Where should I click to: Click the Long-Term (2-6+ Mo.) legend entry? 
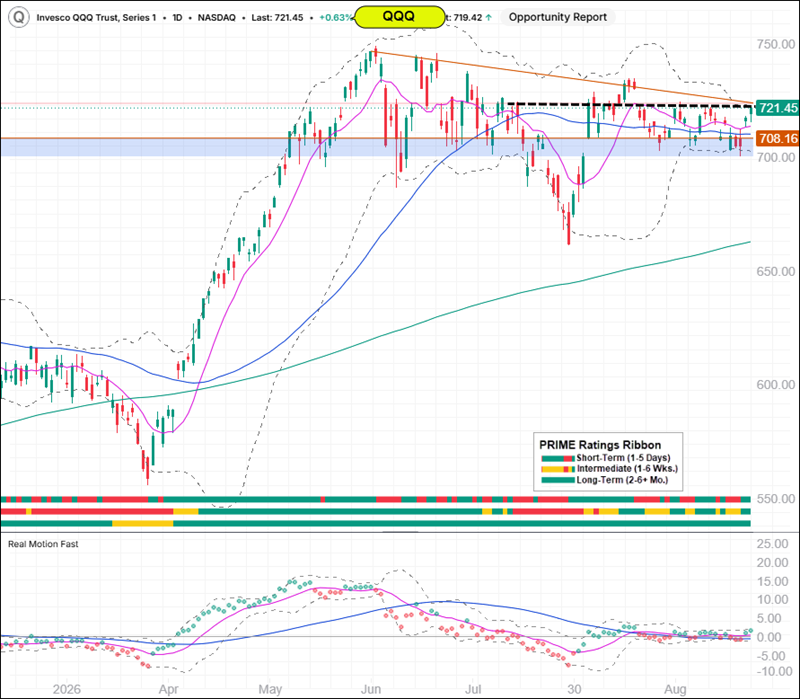605,480
